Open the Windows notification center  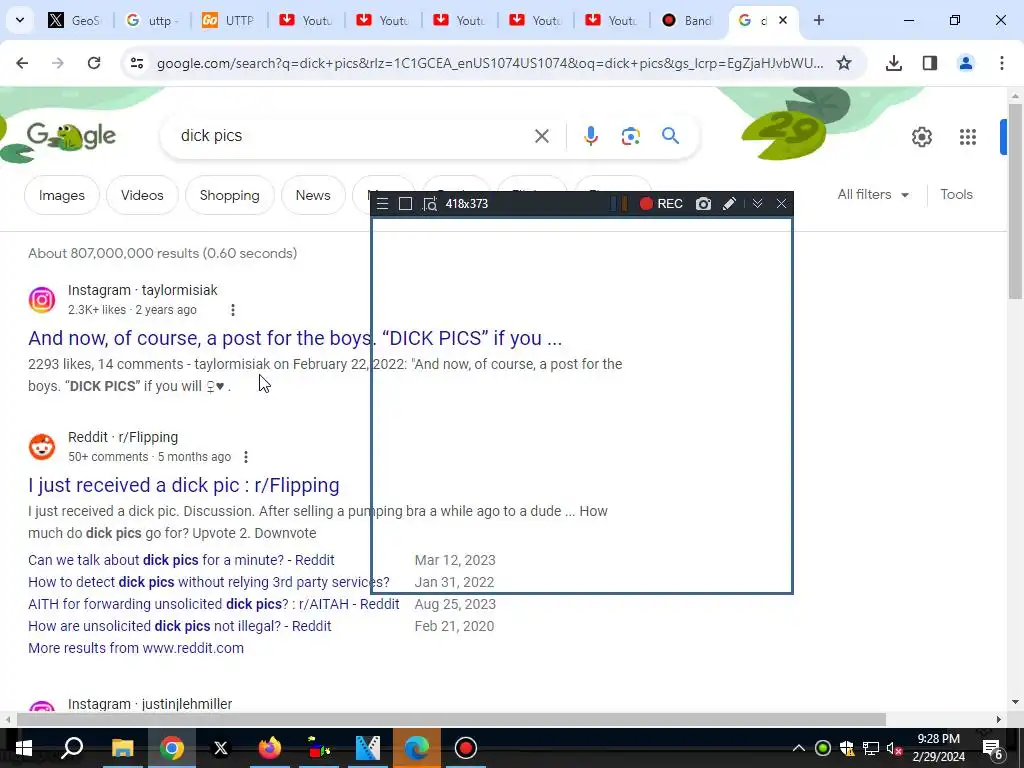992,748
